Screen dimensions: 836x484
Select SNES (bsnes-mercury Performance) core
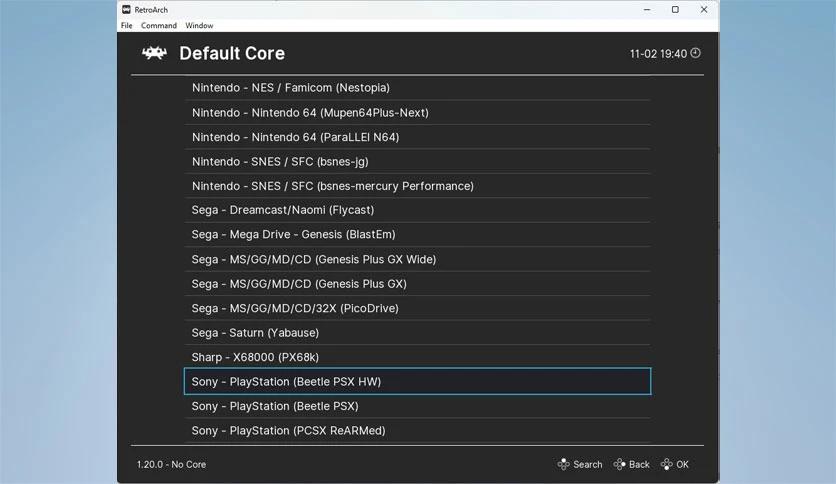417,186
